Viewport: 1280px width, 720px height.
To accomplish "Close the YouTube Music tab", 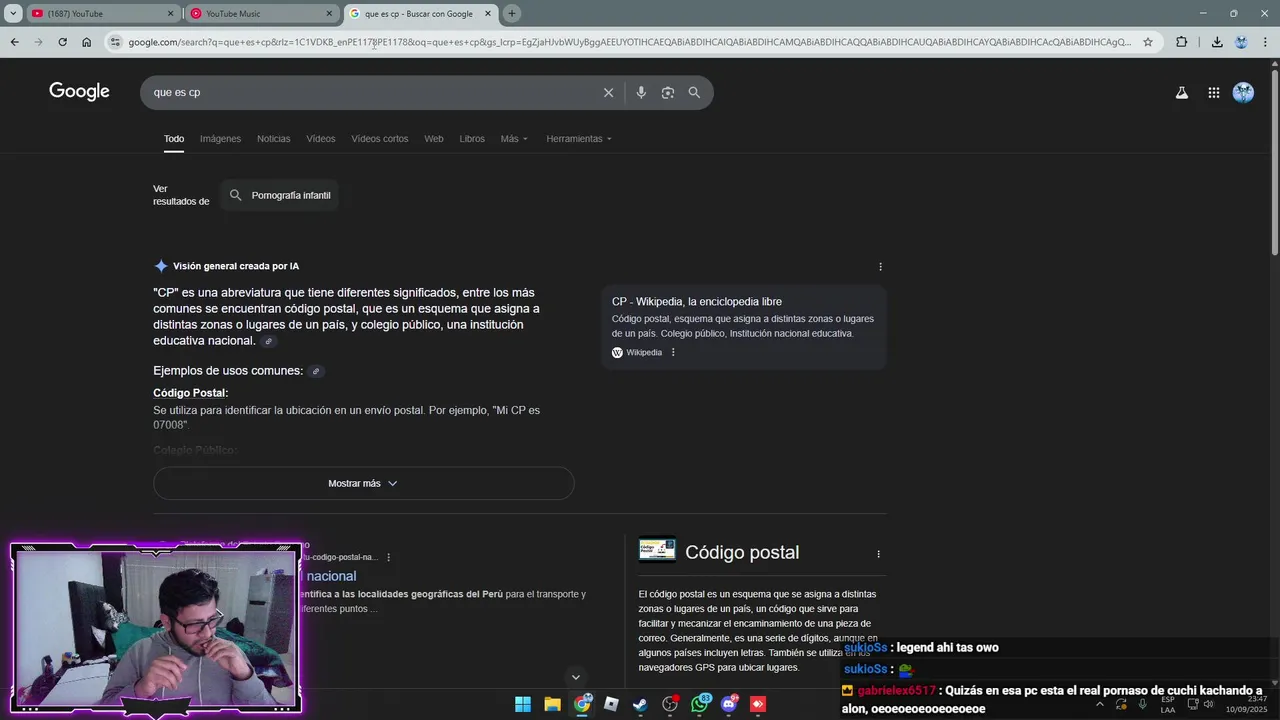I will [329, 13].
